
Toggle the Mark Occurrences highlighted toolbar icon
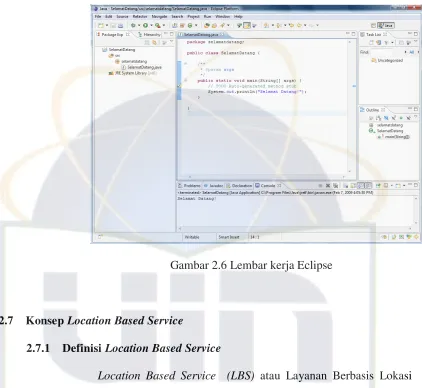(247, 25)
